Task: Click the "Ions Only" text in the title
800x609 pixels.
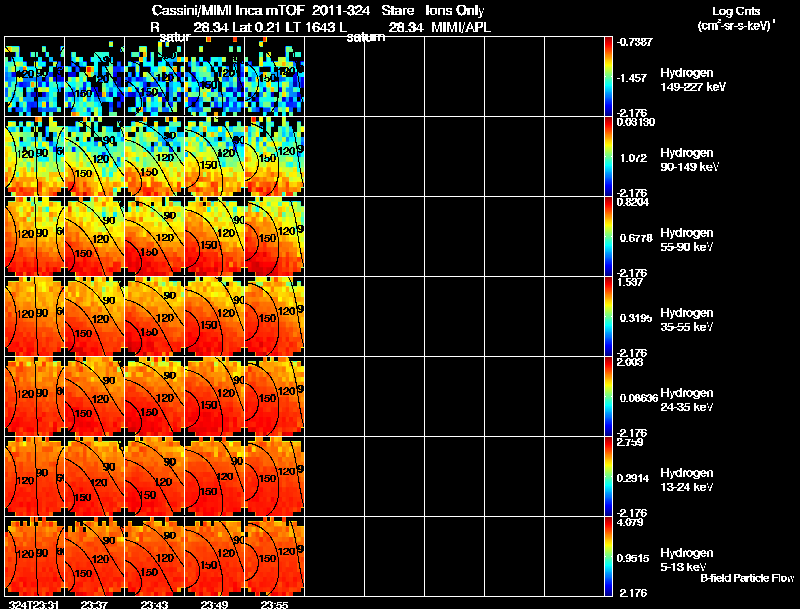Action: click(455, 11)
